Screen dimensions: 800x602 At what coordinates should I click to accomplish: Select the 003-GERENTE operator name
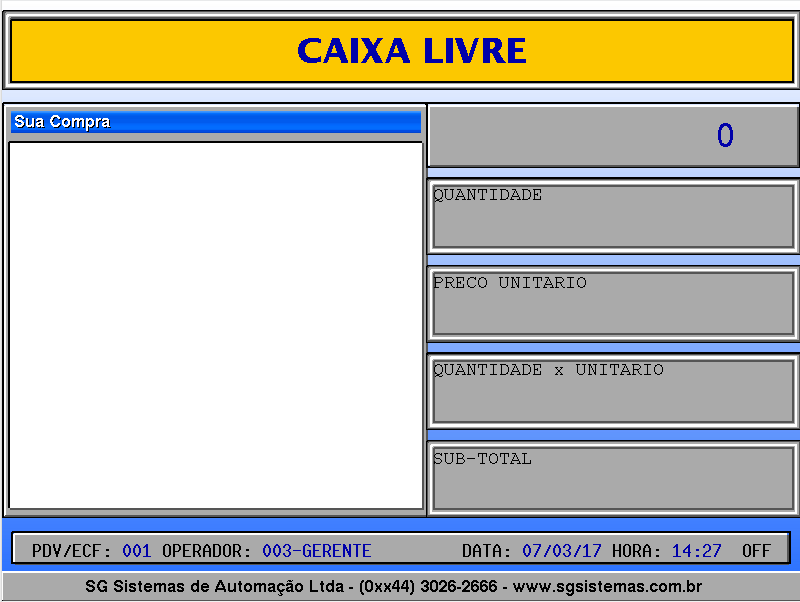tap(316, 551)
